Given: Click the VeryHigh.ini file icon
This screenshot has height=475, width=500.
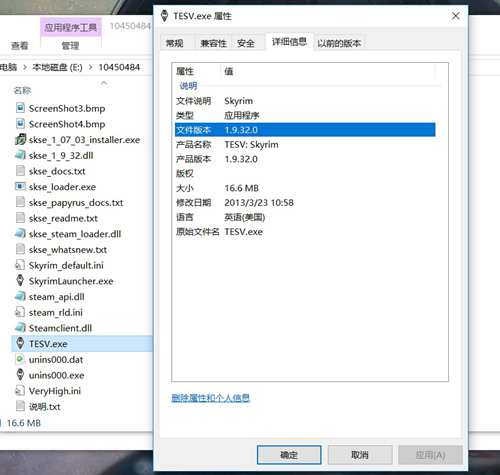Looking at the screenshot, I should pyautogui.click(x=20, y=391).
